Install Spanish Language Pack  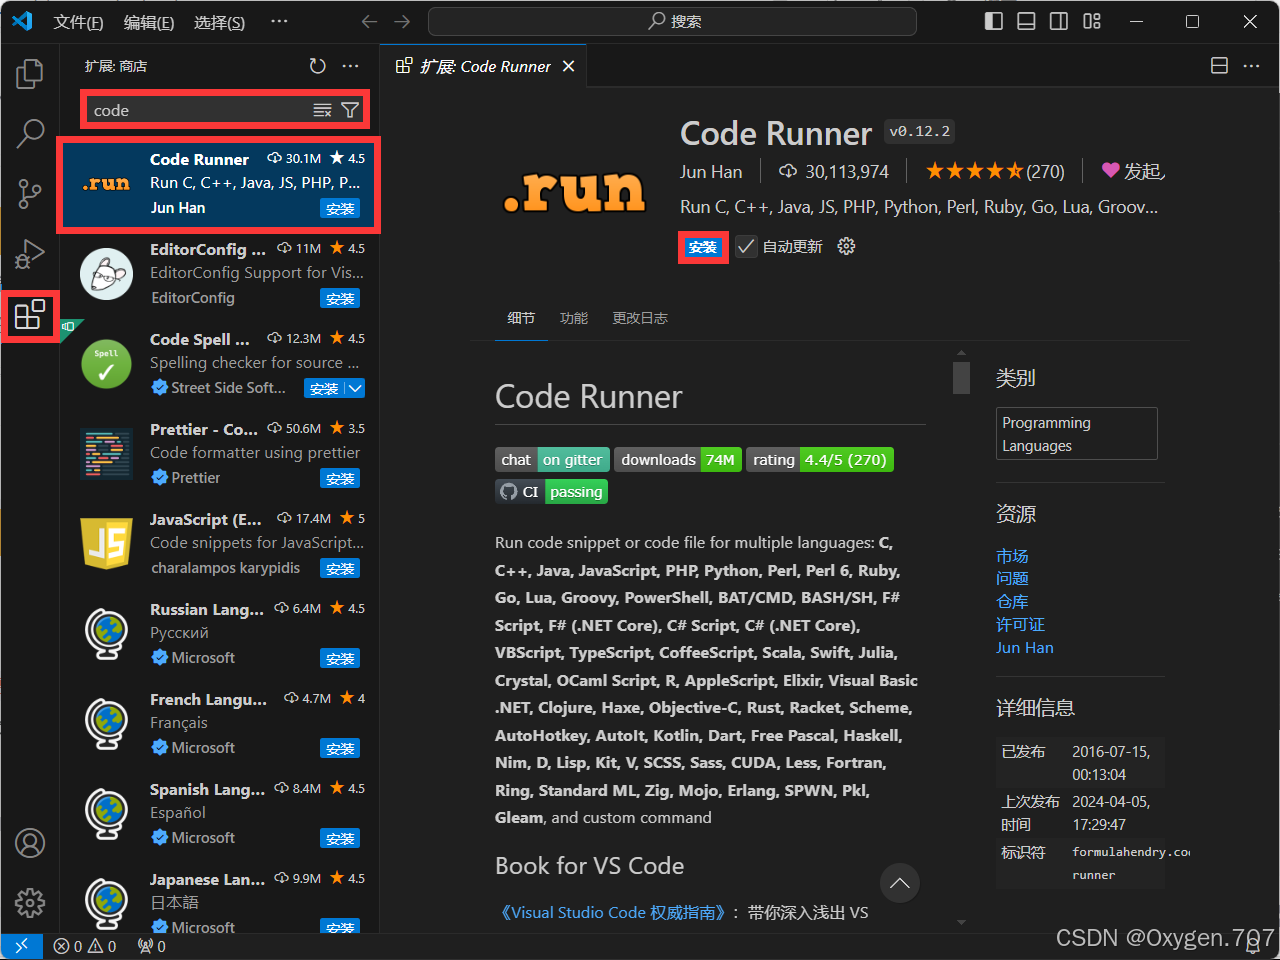coord(340,838)
